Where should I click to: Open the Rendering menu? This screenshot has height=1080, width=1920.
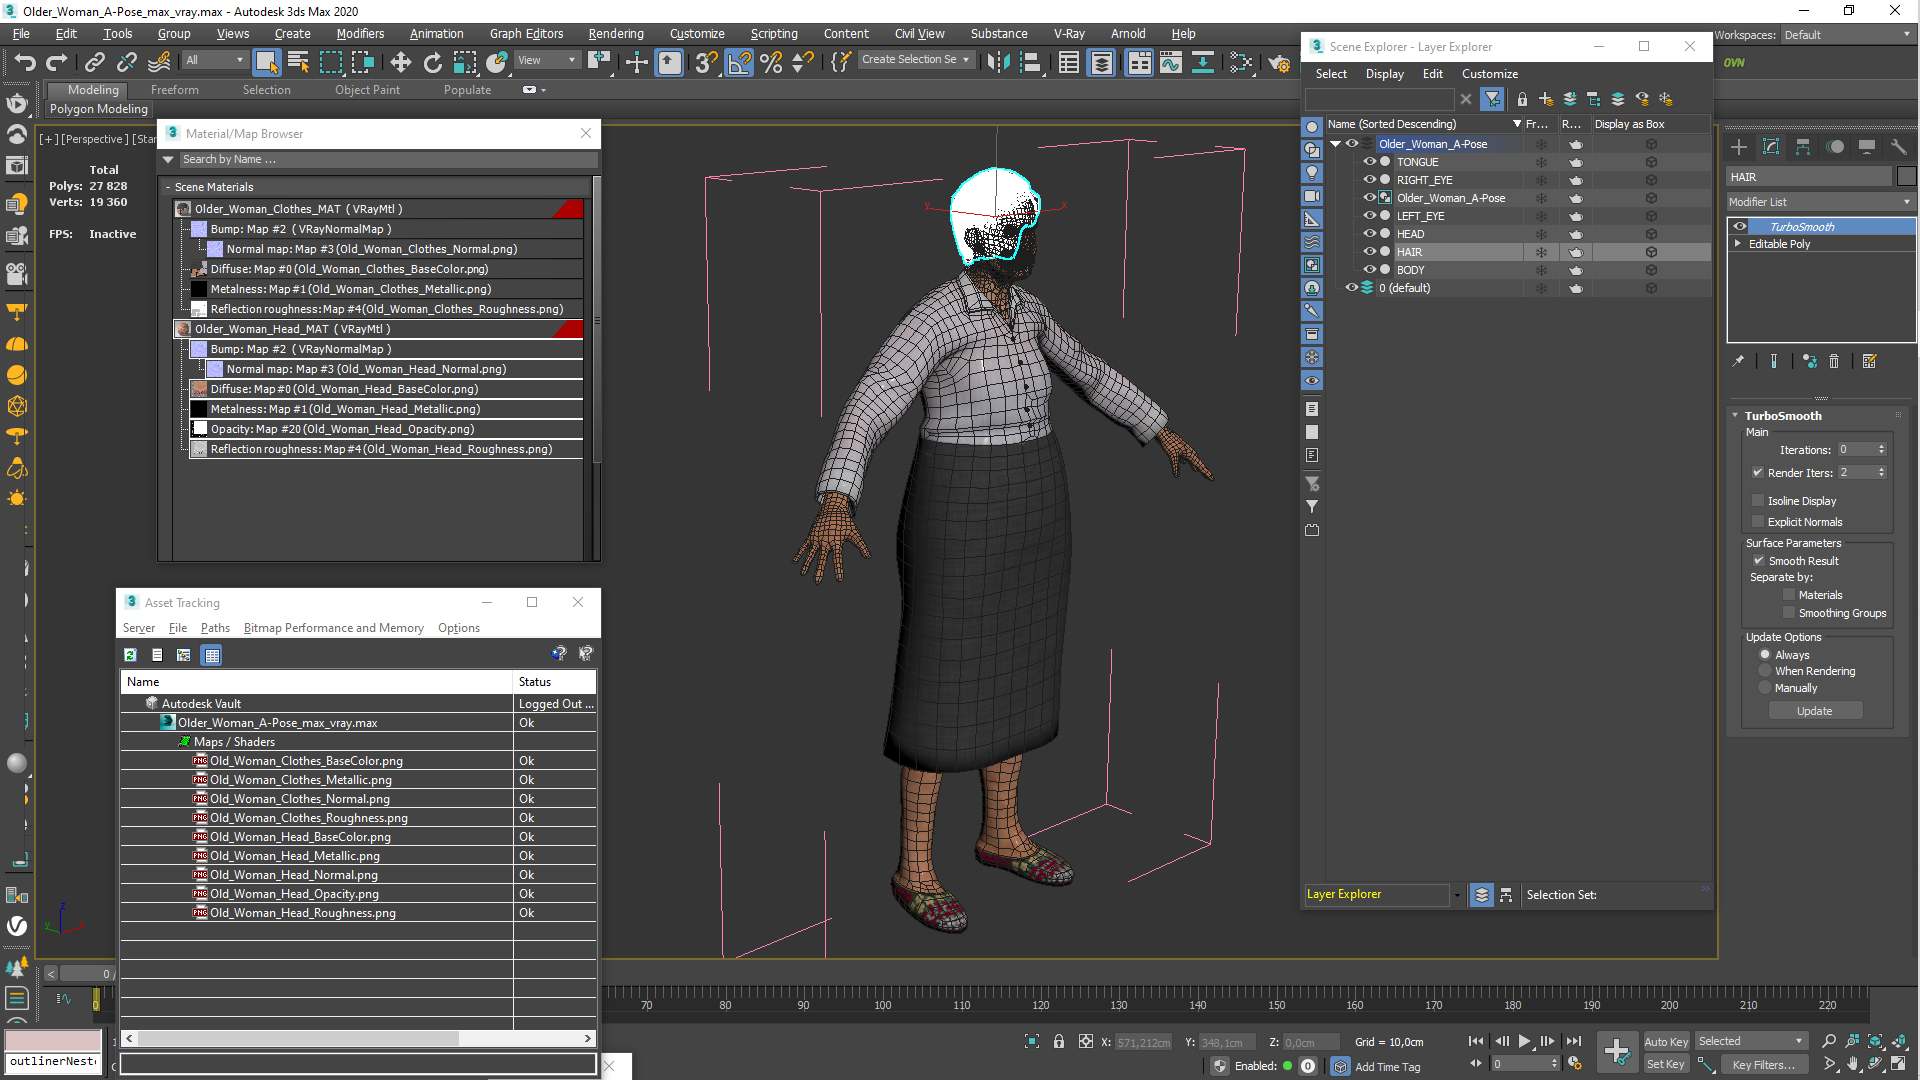[x=615, y=33]
